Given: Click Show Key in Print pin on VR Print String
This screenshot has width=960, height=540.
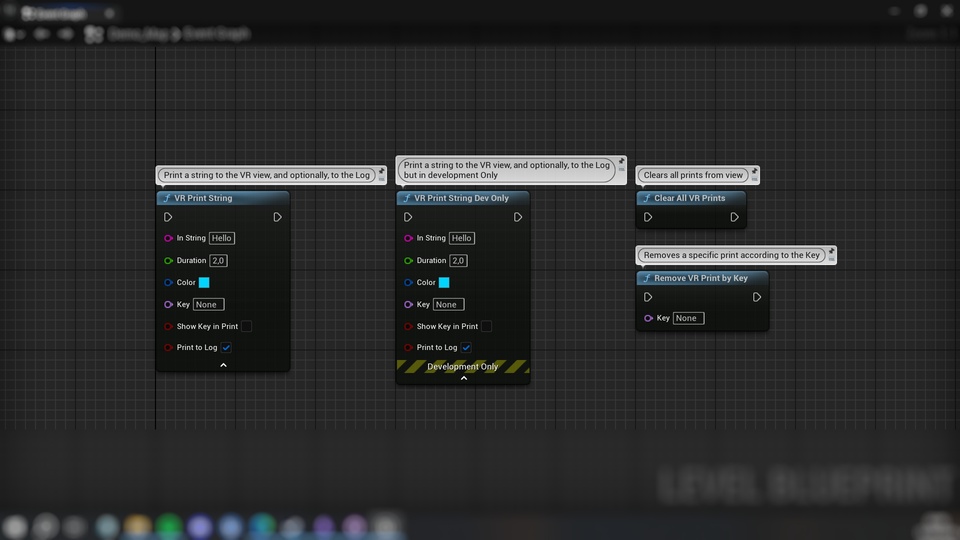Looking at the screenshot, I should coord(168,327).
